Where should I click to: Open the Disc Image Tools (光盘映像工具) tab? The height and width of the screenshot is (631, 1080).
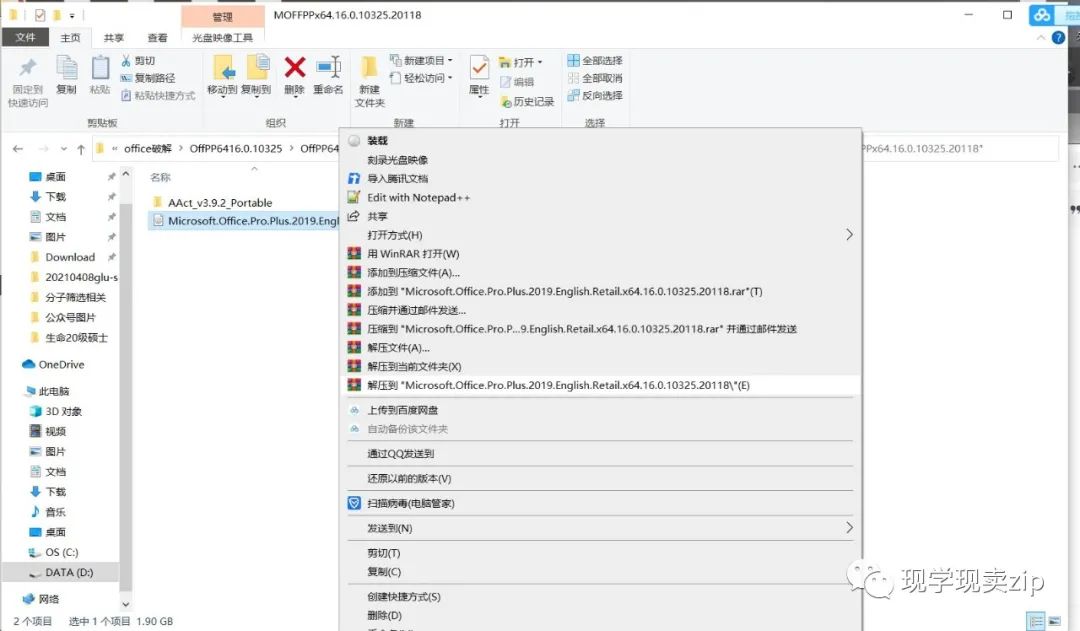(222, 37)
